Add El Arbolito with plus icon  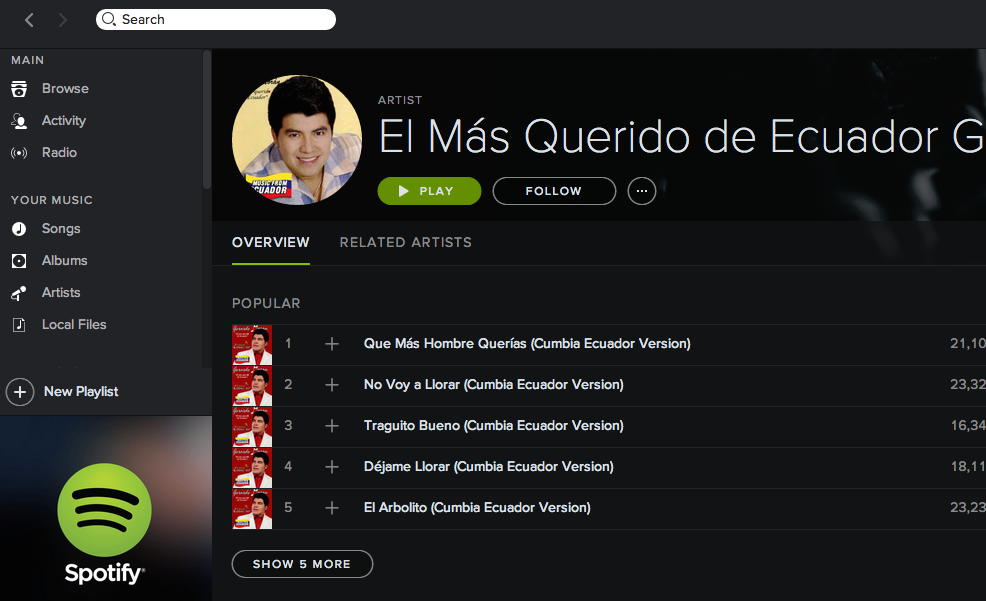pyautogui.click(x=332, y=507)
